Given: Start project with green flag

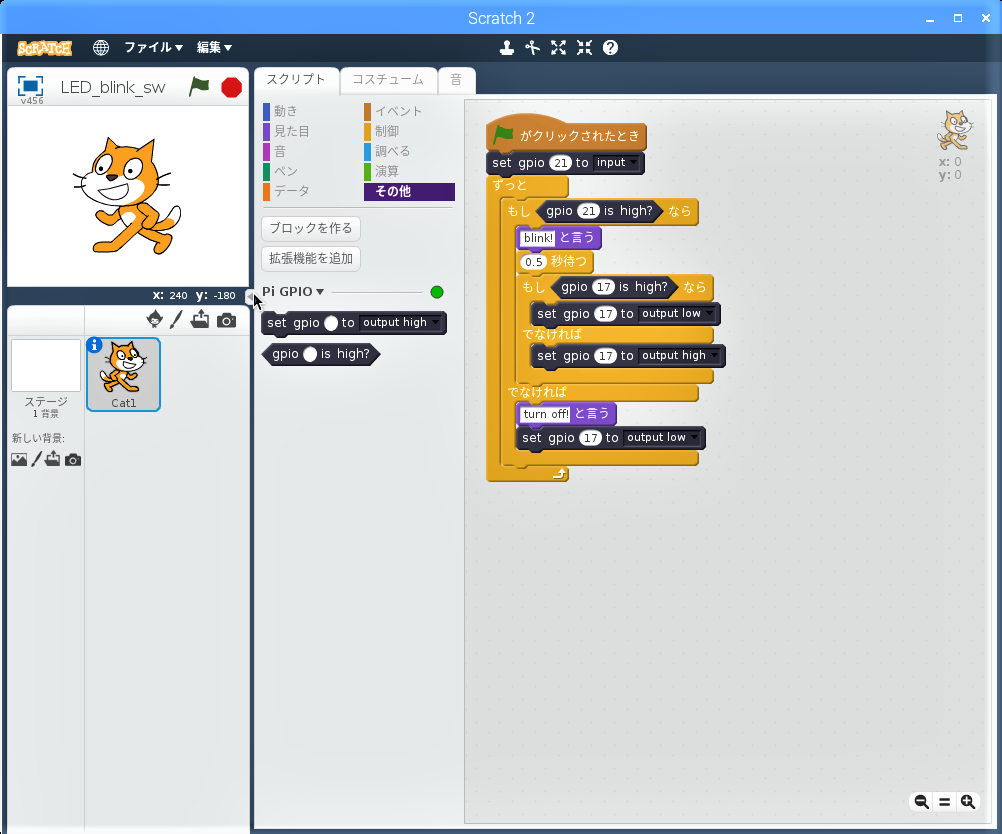Looking at the screenshot, I should (199, 86).
